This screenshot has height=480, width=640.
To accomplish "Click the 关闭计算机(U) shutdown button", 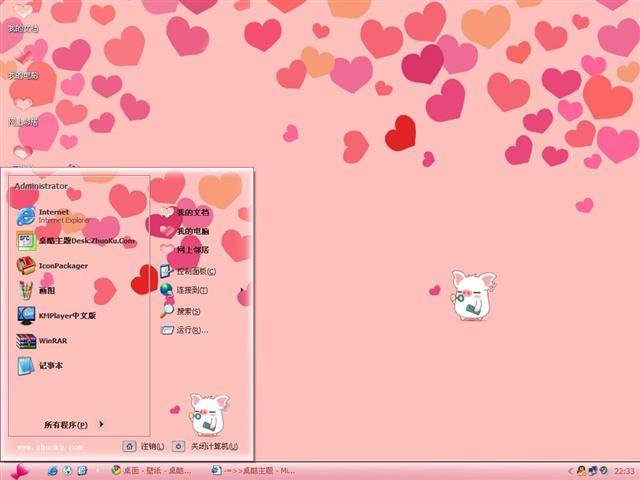I will (x=205, y=447).
